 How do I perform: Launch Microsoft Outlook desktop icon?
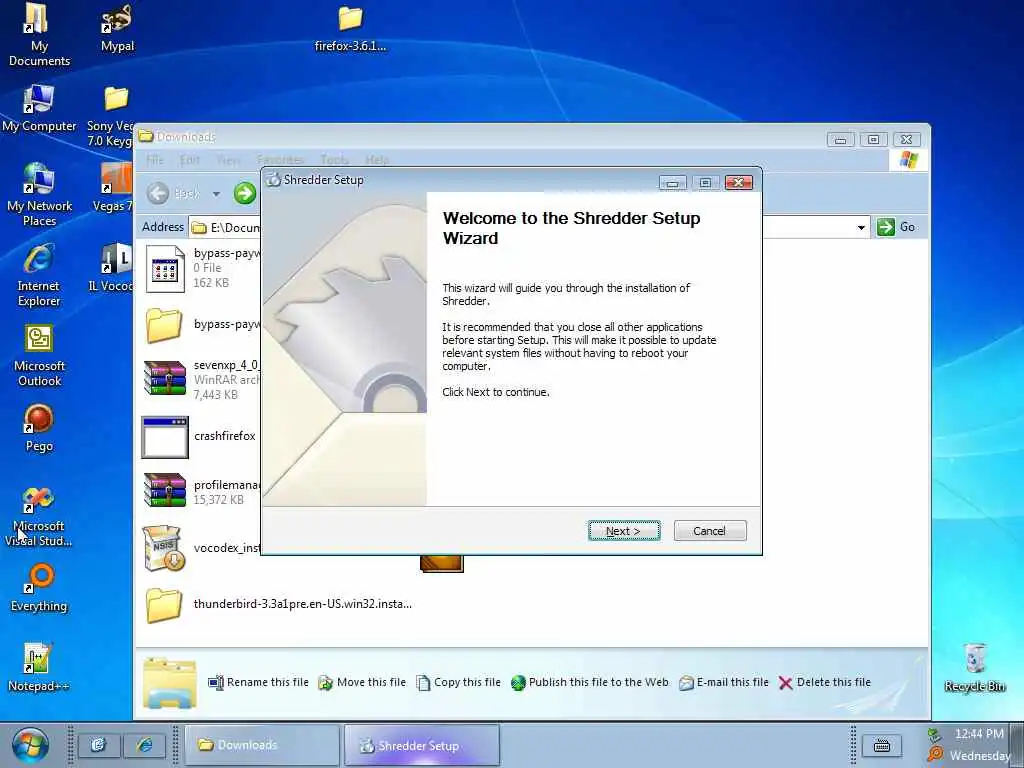[x=39, y=355]
